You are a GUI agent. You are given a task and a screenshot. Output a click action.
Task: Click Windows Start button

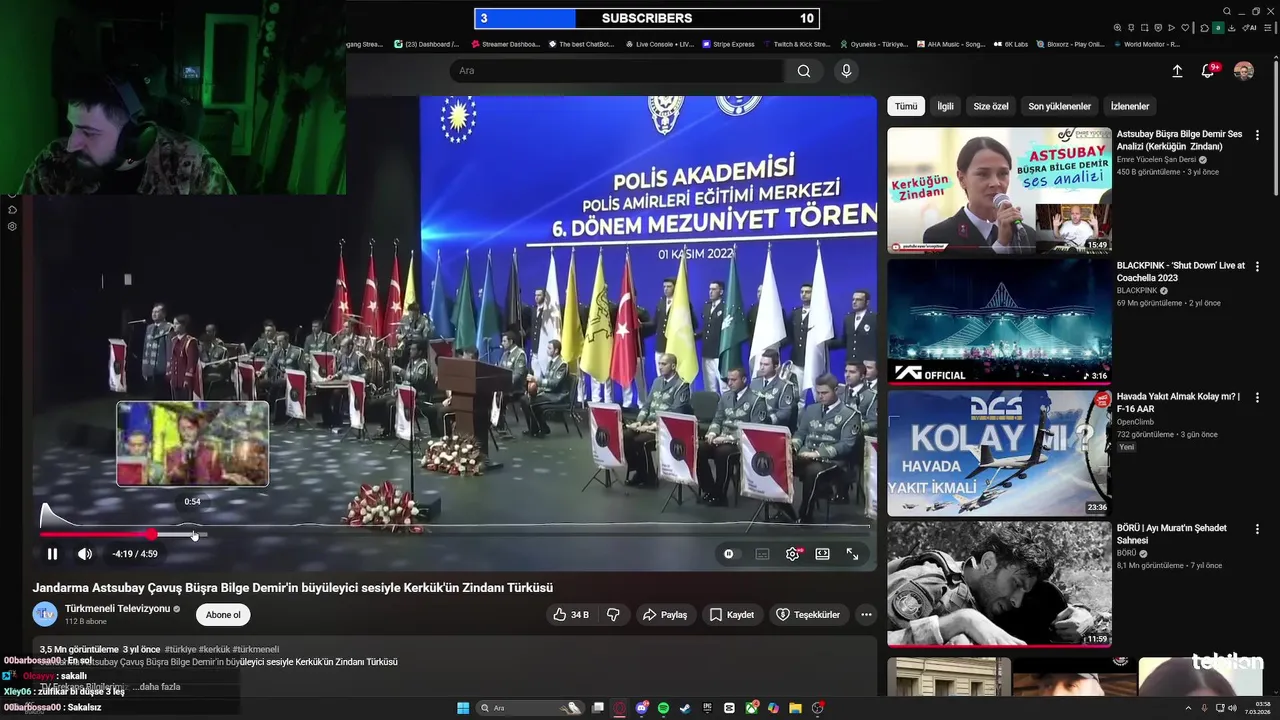463,708
